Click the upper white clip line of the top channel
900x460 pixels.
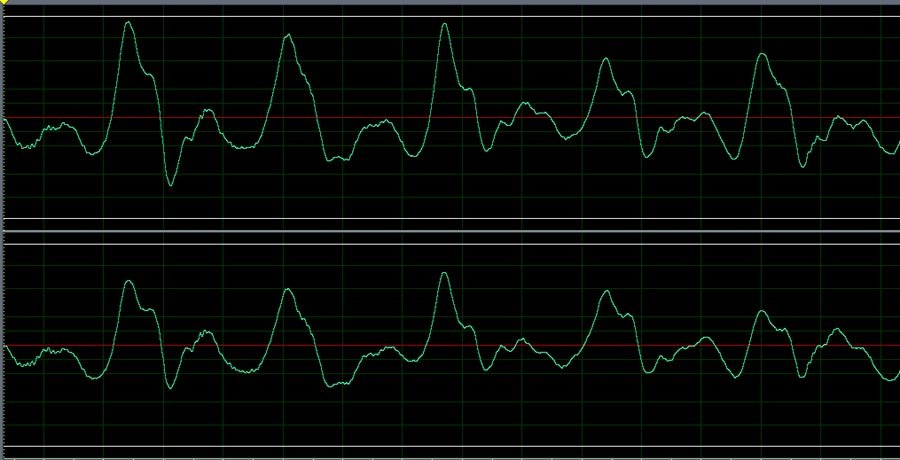point(450,16)
